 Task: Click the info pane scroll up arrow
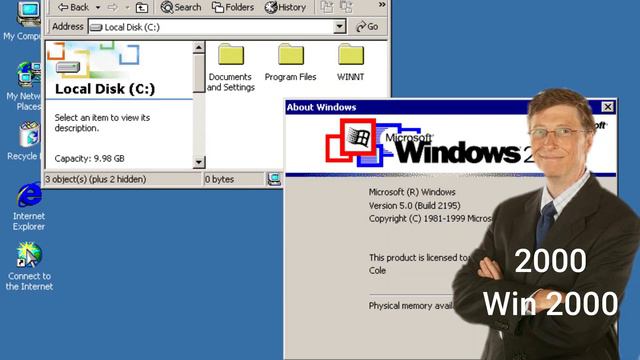click(199, 48)
